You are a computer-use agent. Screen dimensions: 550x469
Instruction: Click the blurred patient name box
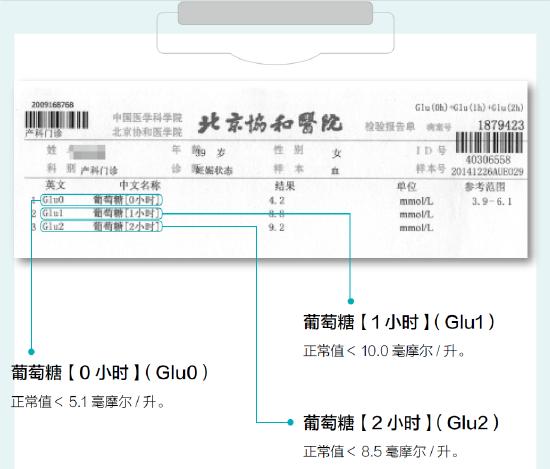pyautogui.click(x=87, y=152)
